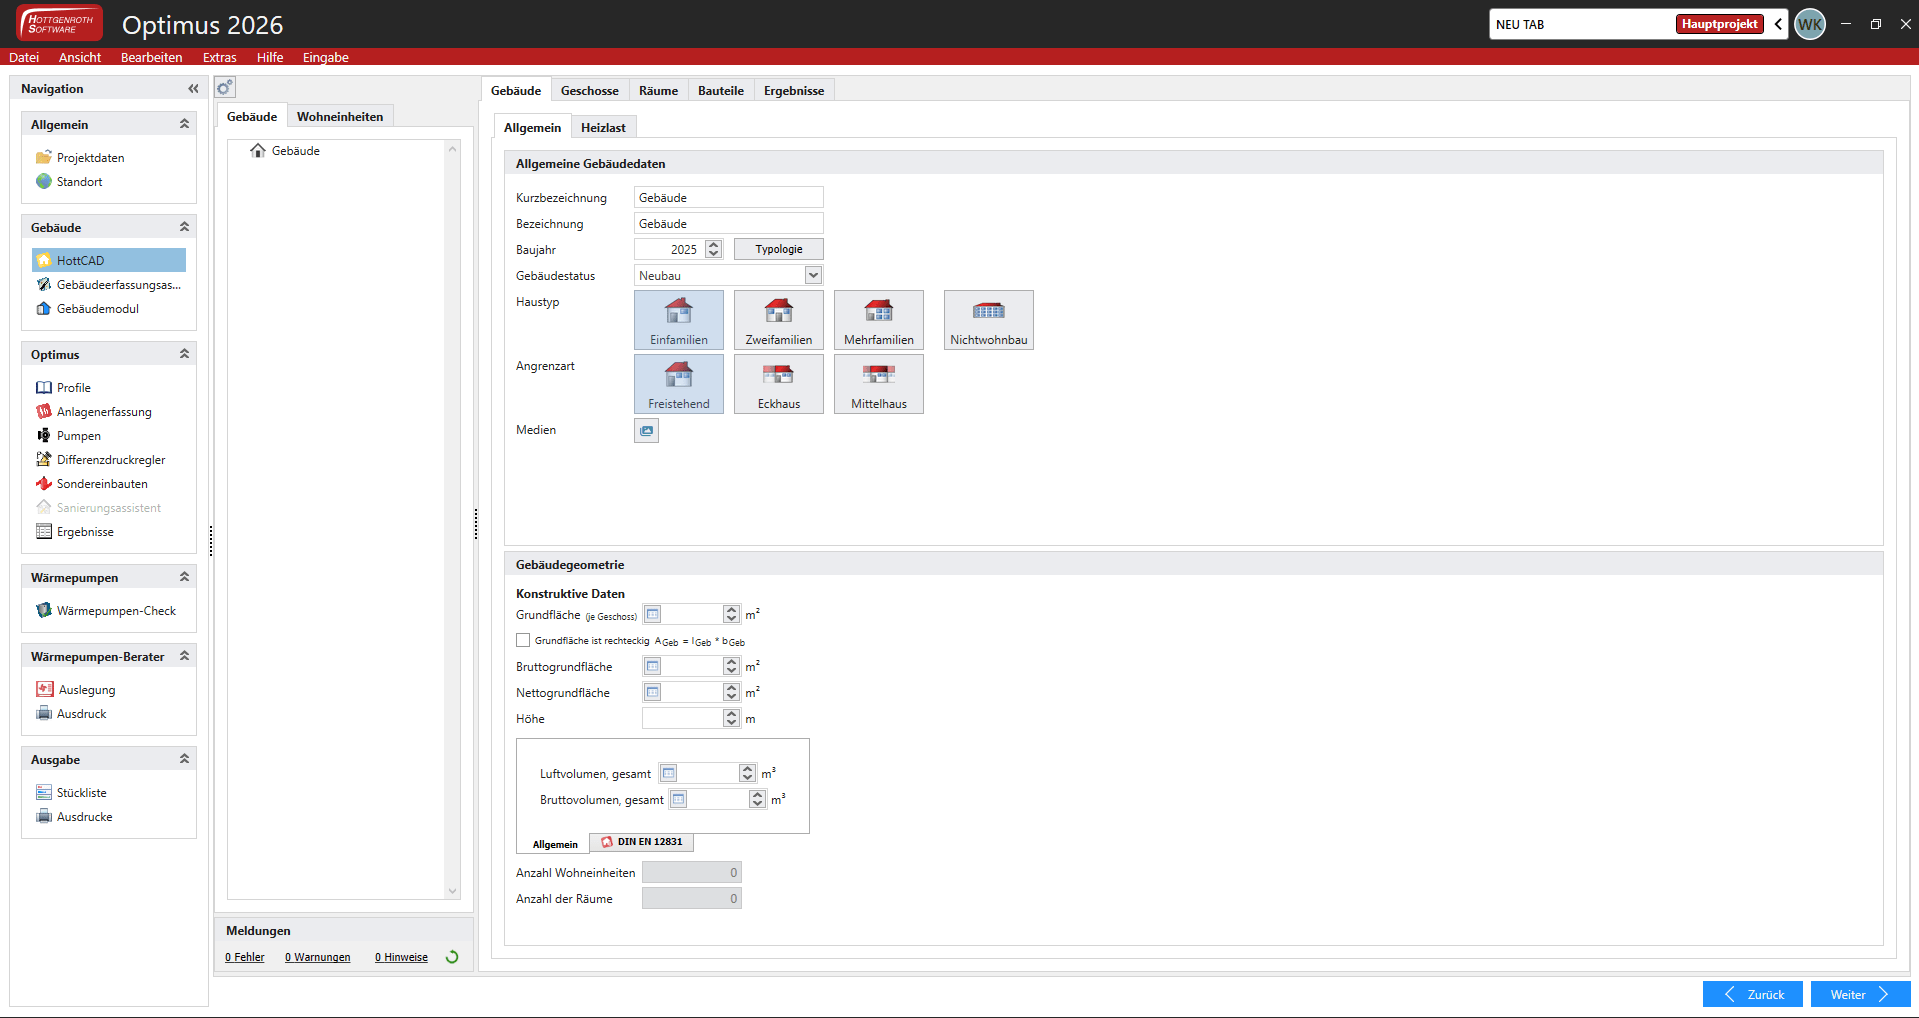Screen dimensions: 1919x1018
Task: Click the Weiter button
Action: coord(1859,995)
